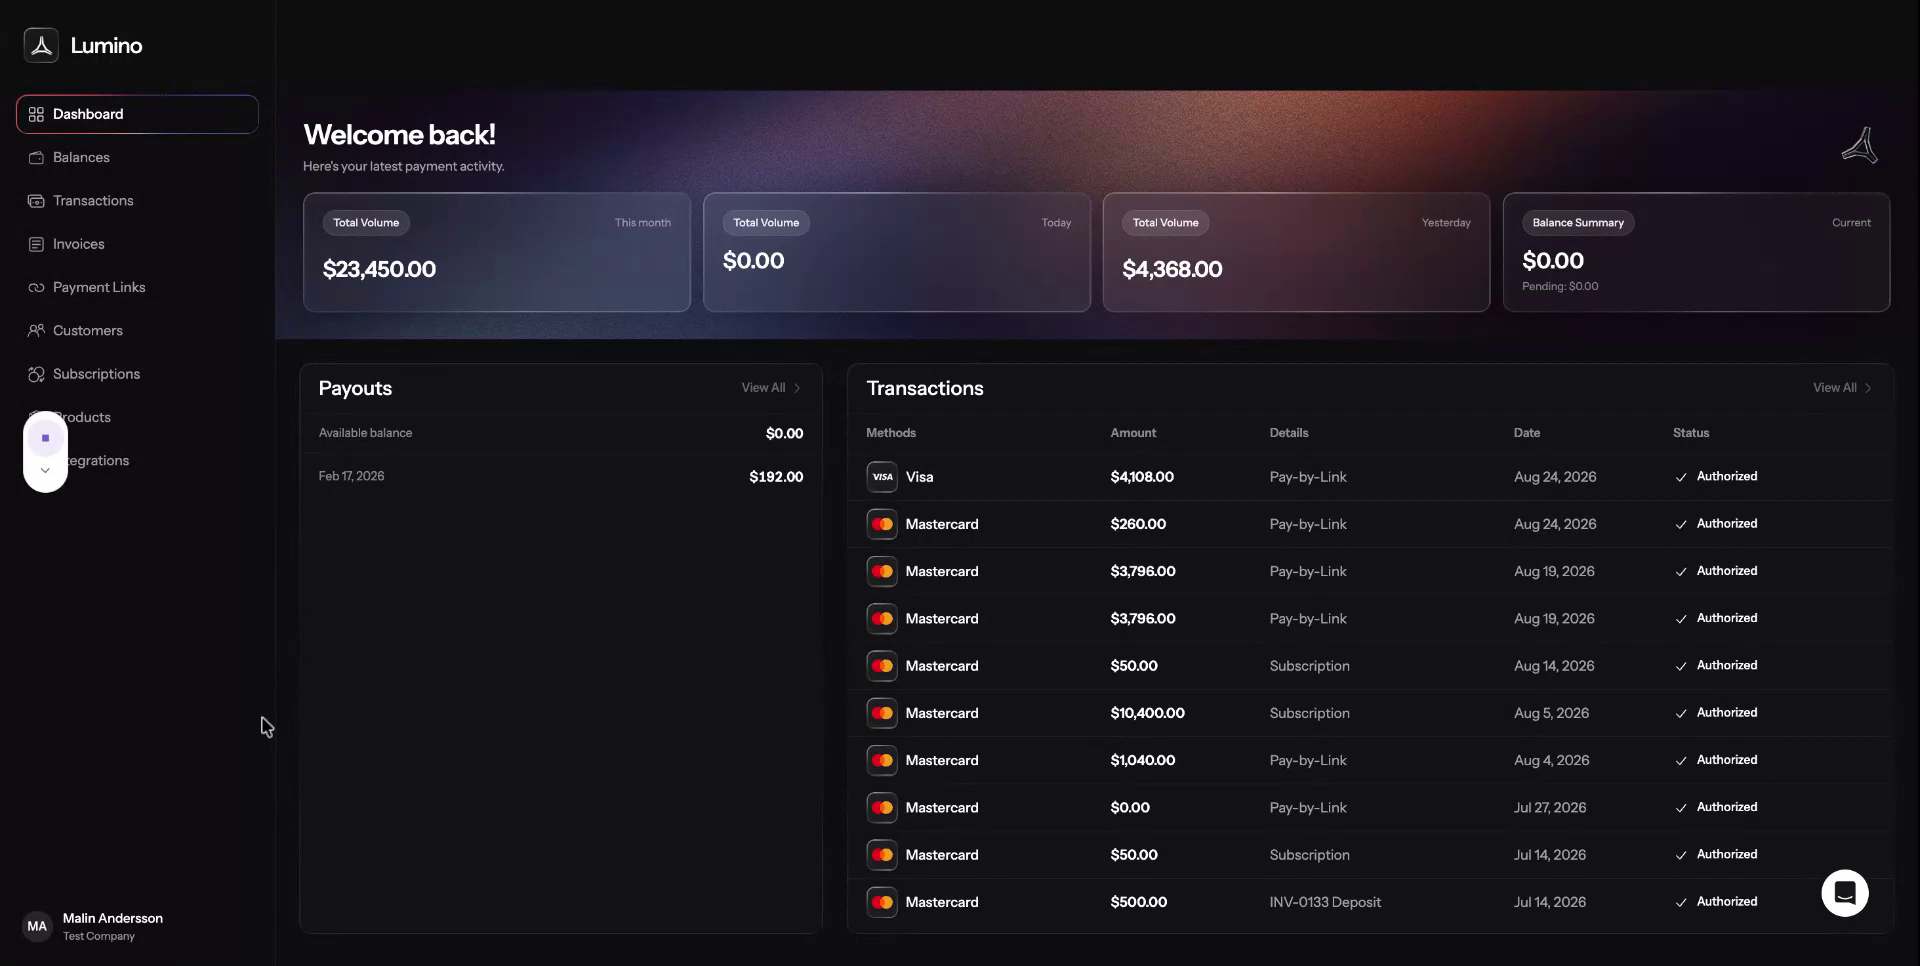The width and height of the screenshot is (1920, 966).
Task: Click the Aug 5, 2026 date cell
Action: (x=1551, y=713)
